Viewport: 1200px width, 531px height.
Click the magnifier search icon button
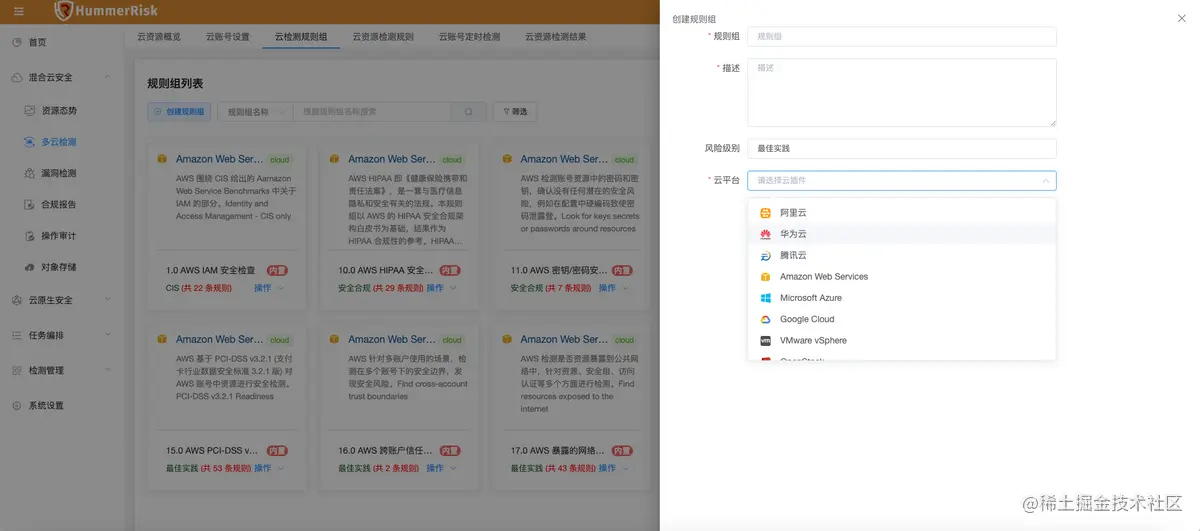468,112
